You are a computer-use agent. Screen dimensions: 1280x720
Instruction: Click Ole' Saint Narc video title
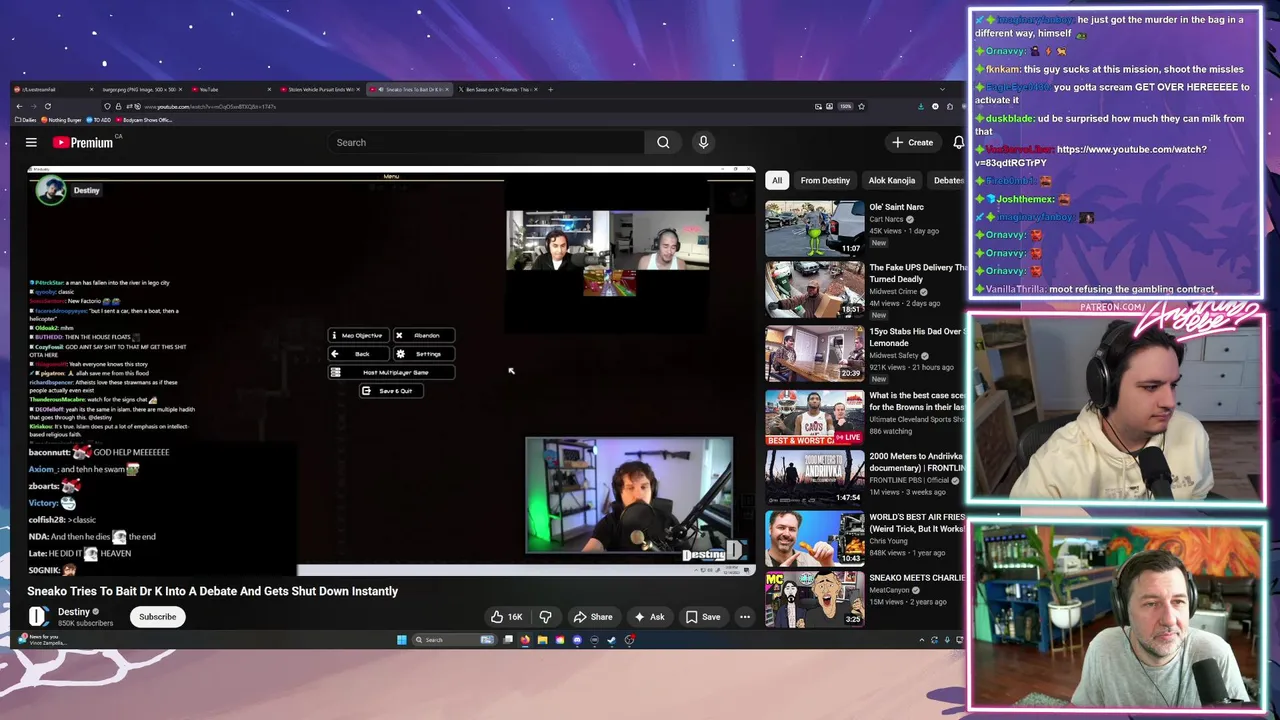pyautogui.click(x=896, y=207)
